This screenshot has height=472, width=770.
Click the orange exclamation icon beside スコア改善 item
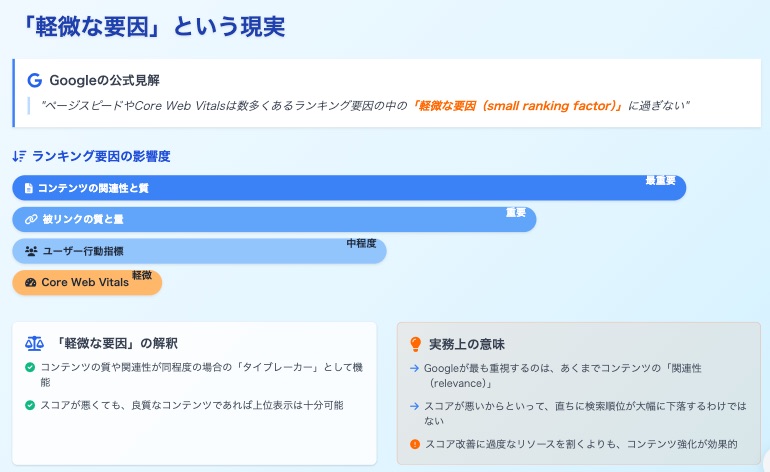[415, 444]
